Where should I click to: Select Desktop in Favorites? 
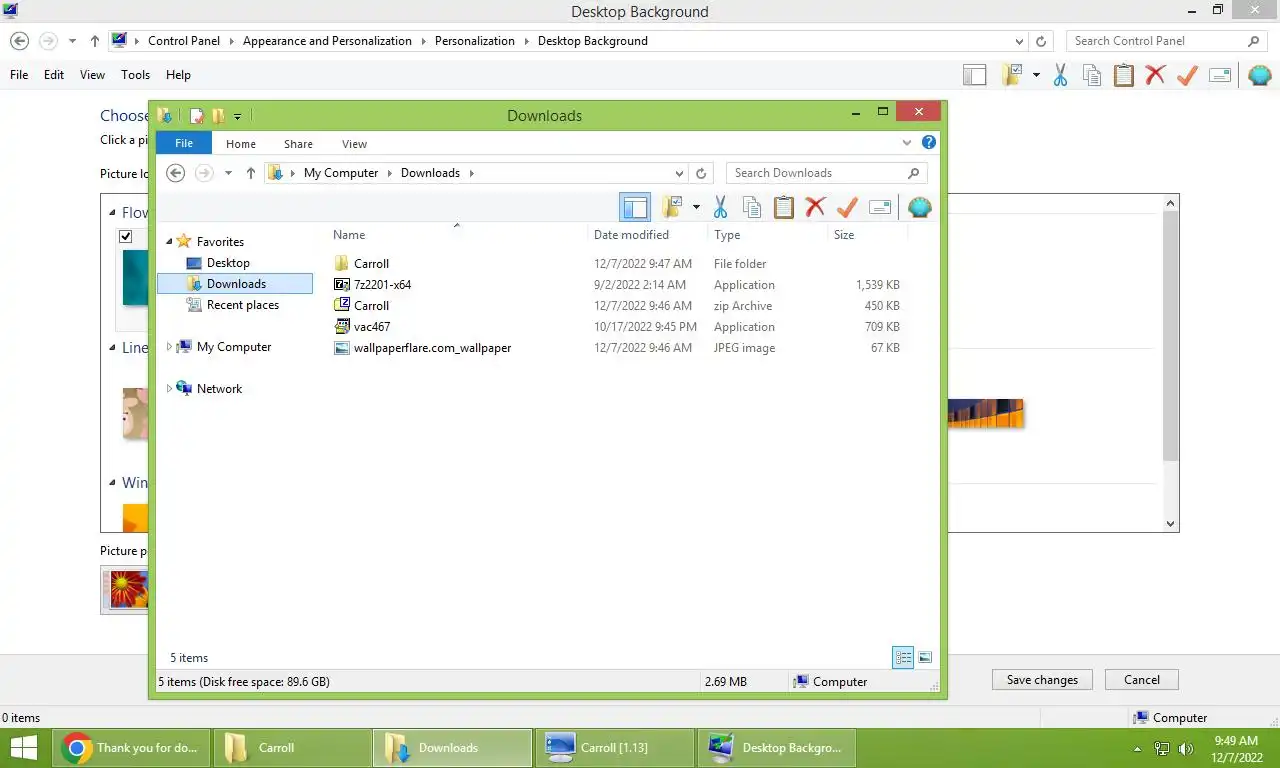228,263
